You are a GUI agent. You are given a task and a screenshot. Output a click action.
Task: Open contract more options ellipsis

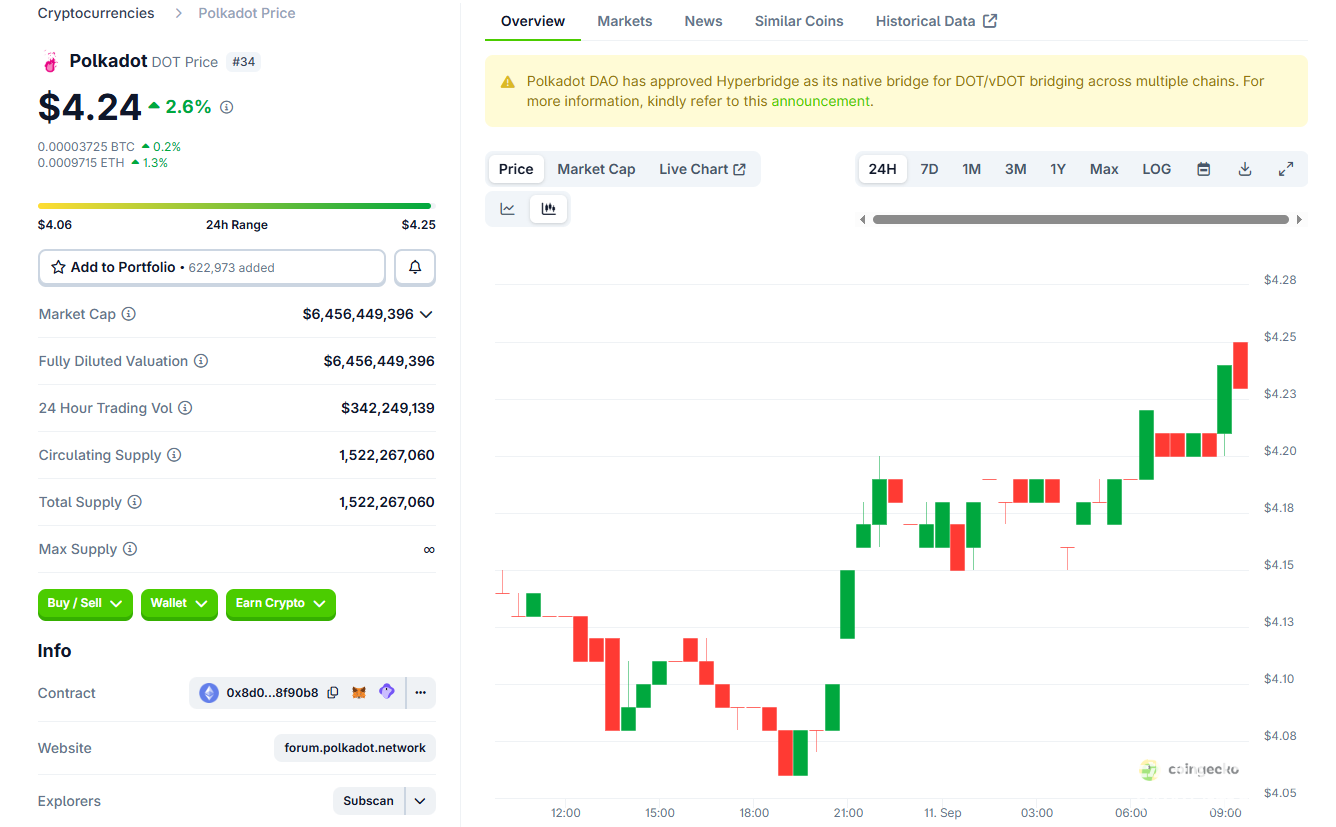click(421, 693)
